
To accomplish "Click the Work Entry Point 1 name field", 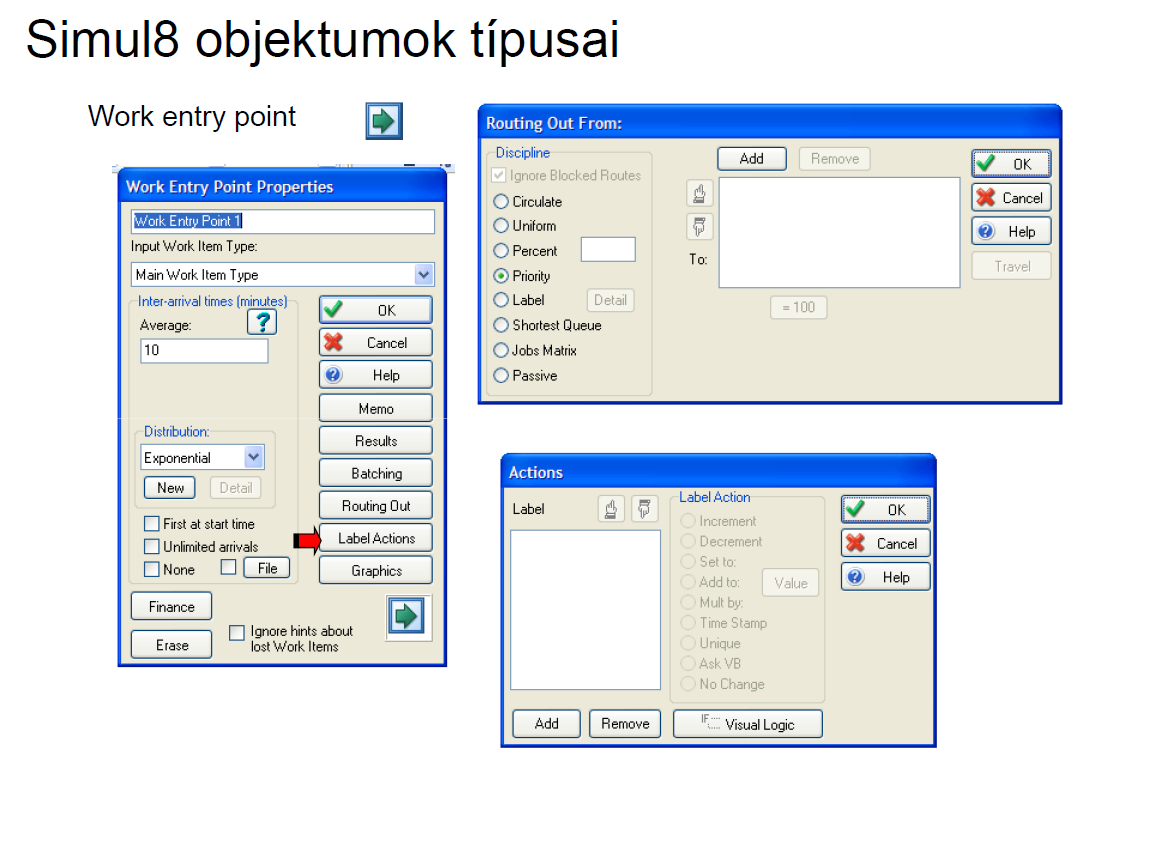I will point(283,221).
